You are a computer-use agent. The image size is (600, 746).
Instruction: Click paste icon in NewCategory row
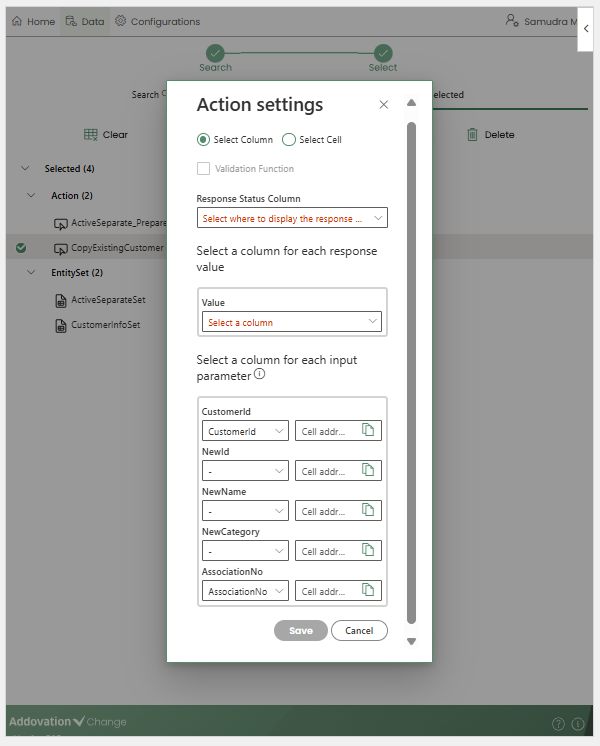tap(368, 551)
